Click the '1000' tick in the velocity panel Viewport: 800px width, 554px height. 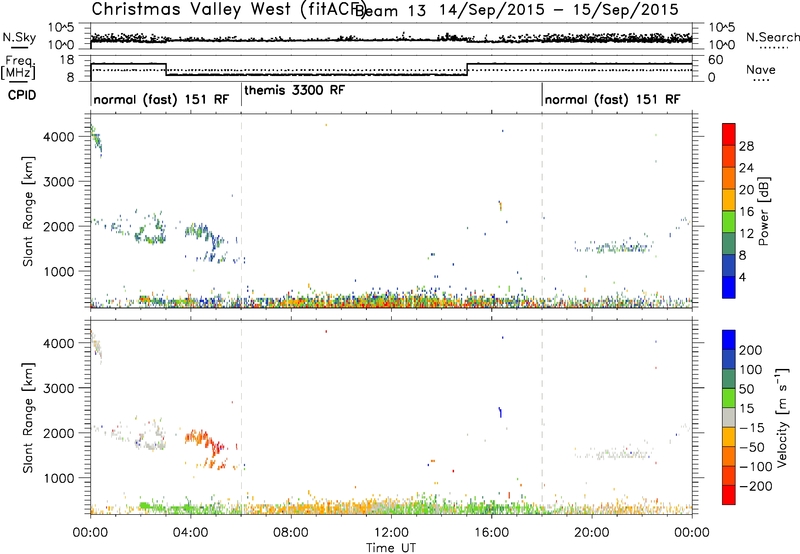(59, 478)
